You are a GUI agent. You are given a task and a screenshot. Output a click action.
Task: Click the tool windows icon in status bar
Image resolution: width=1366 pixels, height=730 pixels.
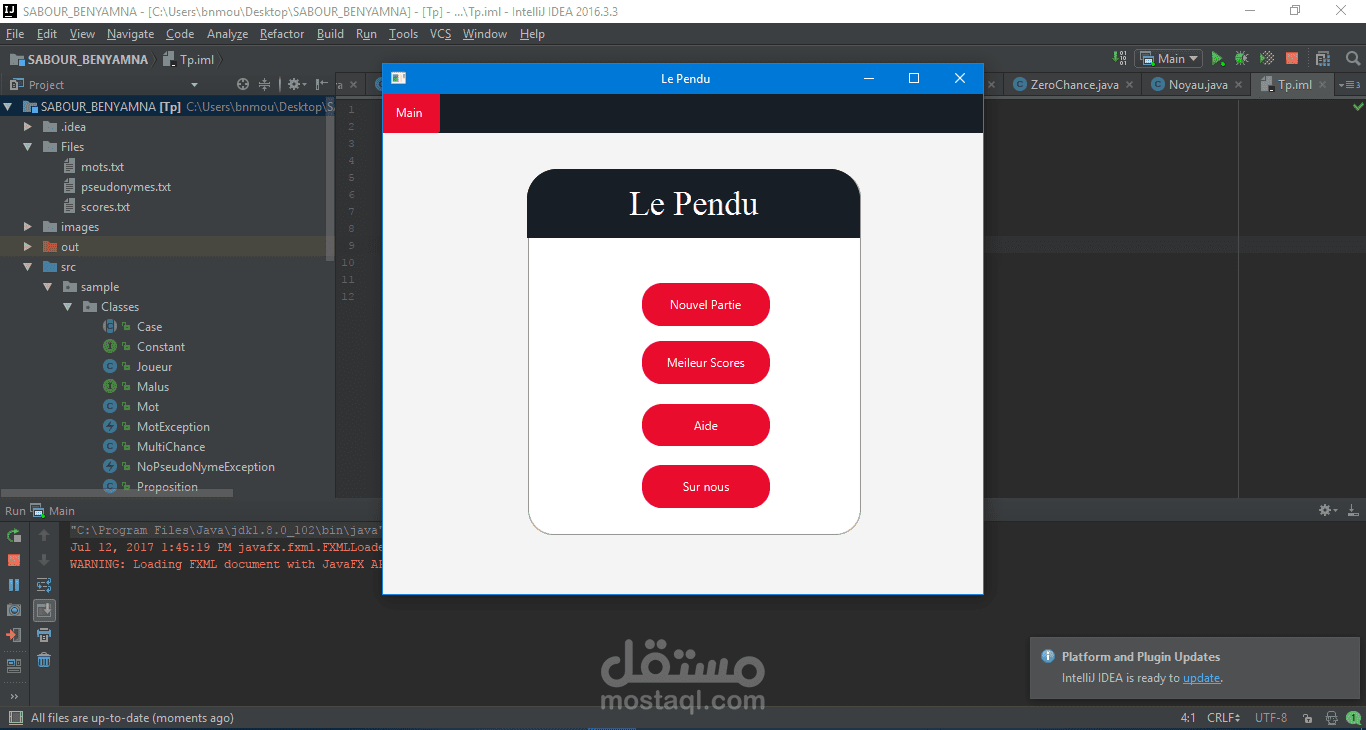(x=15, y=717)
